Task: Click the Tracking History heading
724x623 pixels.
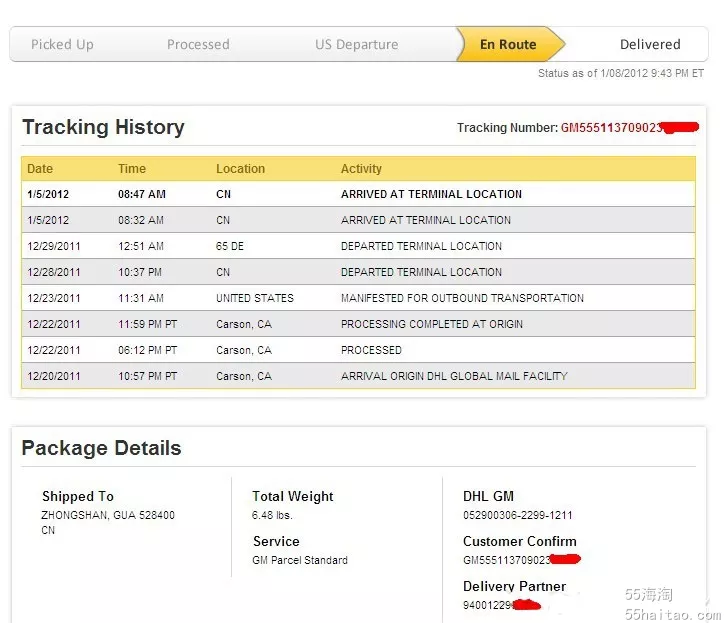Action: (103, 127)
